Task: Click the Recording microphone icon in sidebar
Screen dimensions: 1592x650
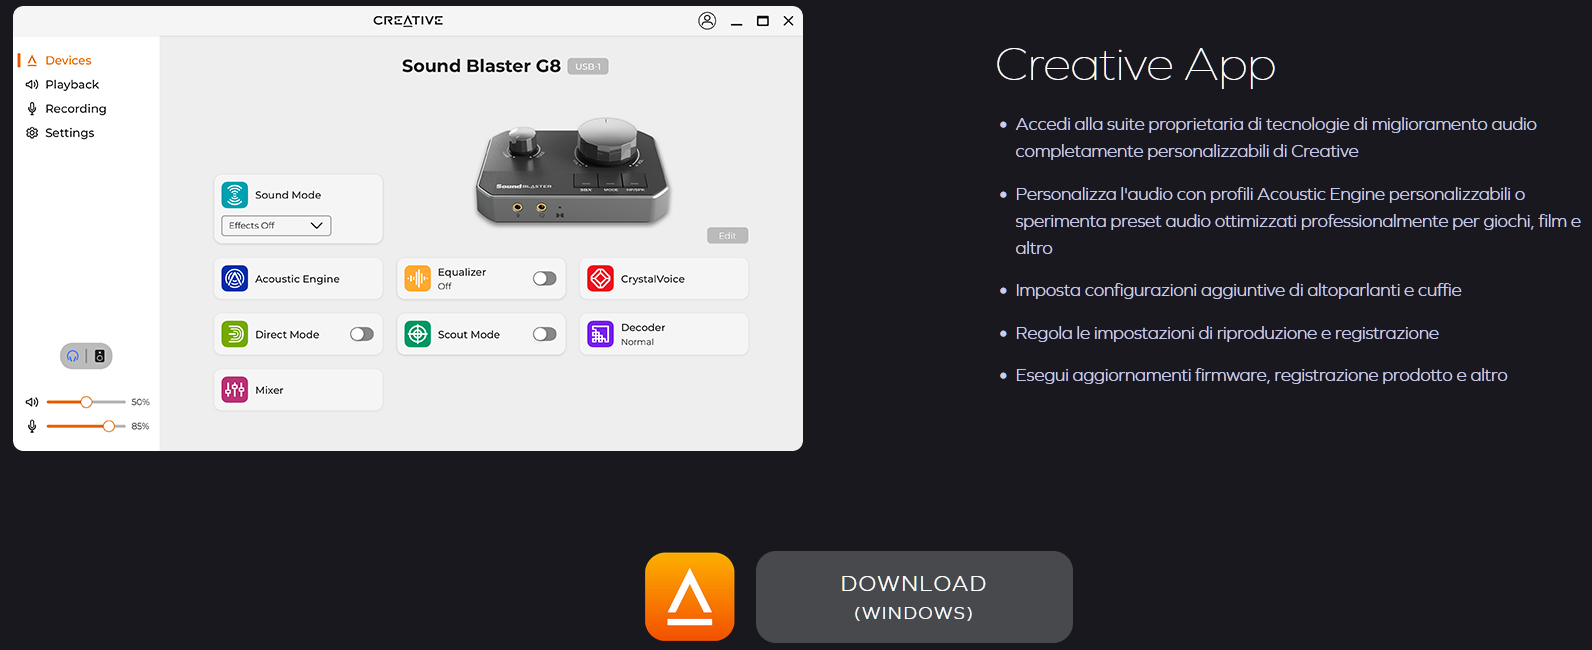Action: coord(32,108)
